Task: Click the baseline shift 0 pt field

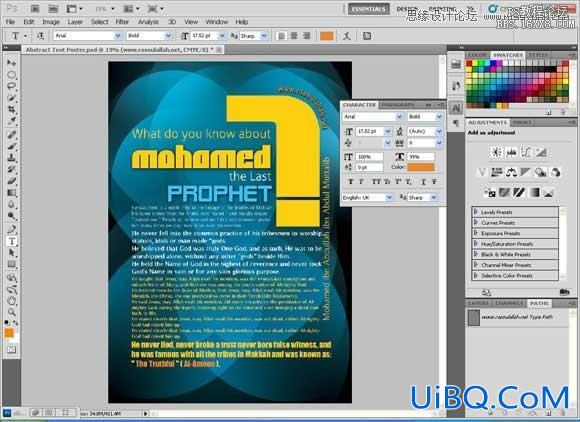Action: click(x=369, y=167)
